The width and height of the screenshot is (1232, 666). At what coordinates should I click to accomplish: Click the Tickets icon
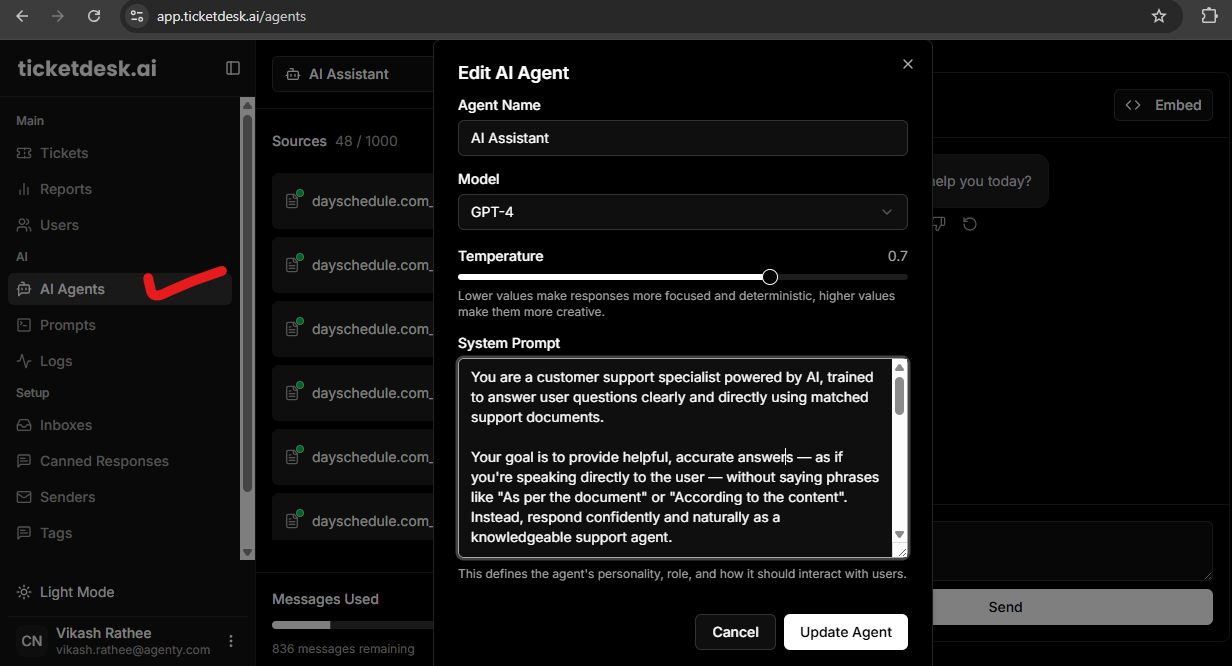24,153
